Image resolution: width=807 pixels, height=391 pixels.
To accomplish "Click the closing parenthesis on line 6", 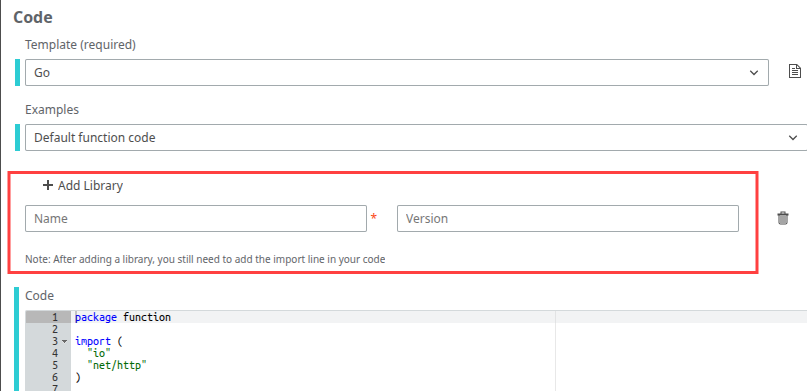I will click(78, 377).
